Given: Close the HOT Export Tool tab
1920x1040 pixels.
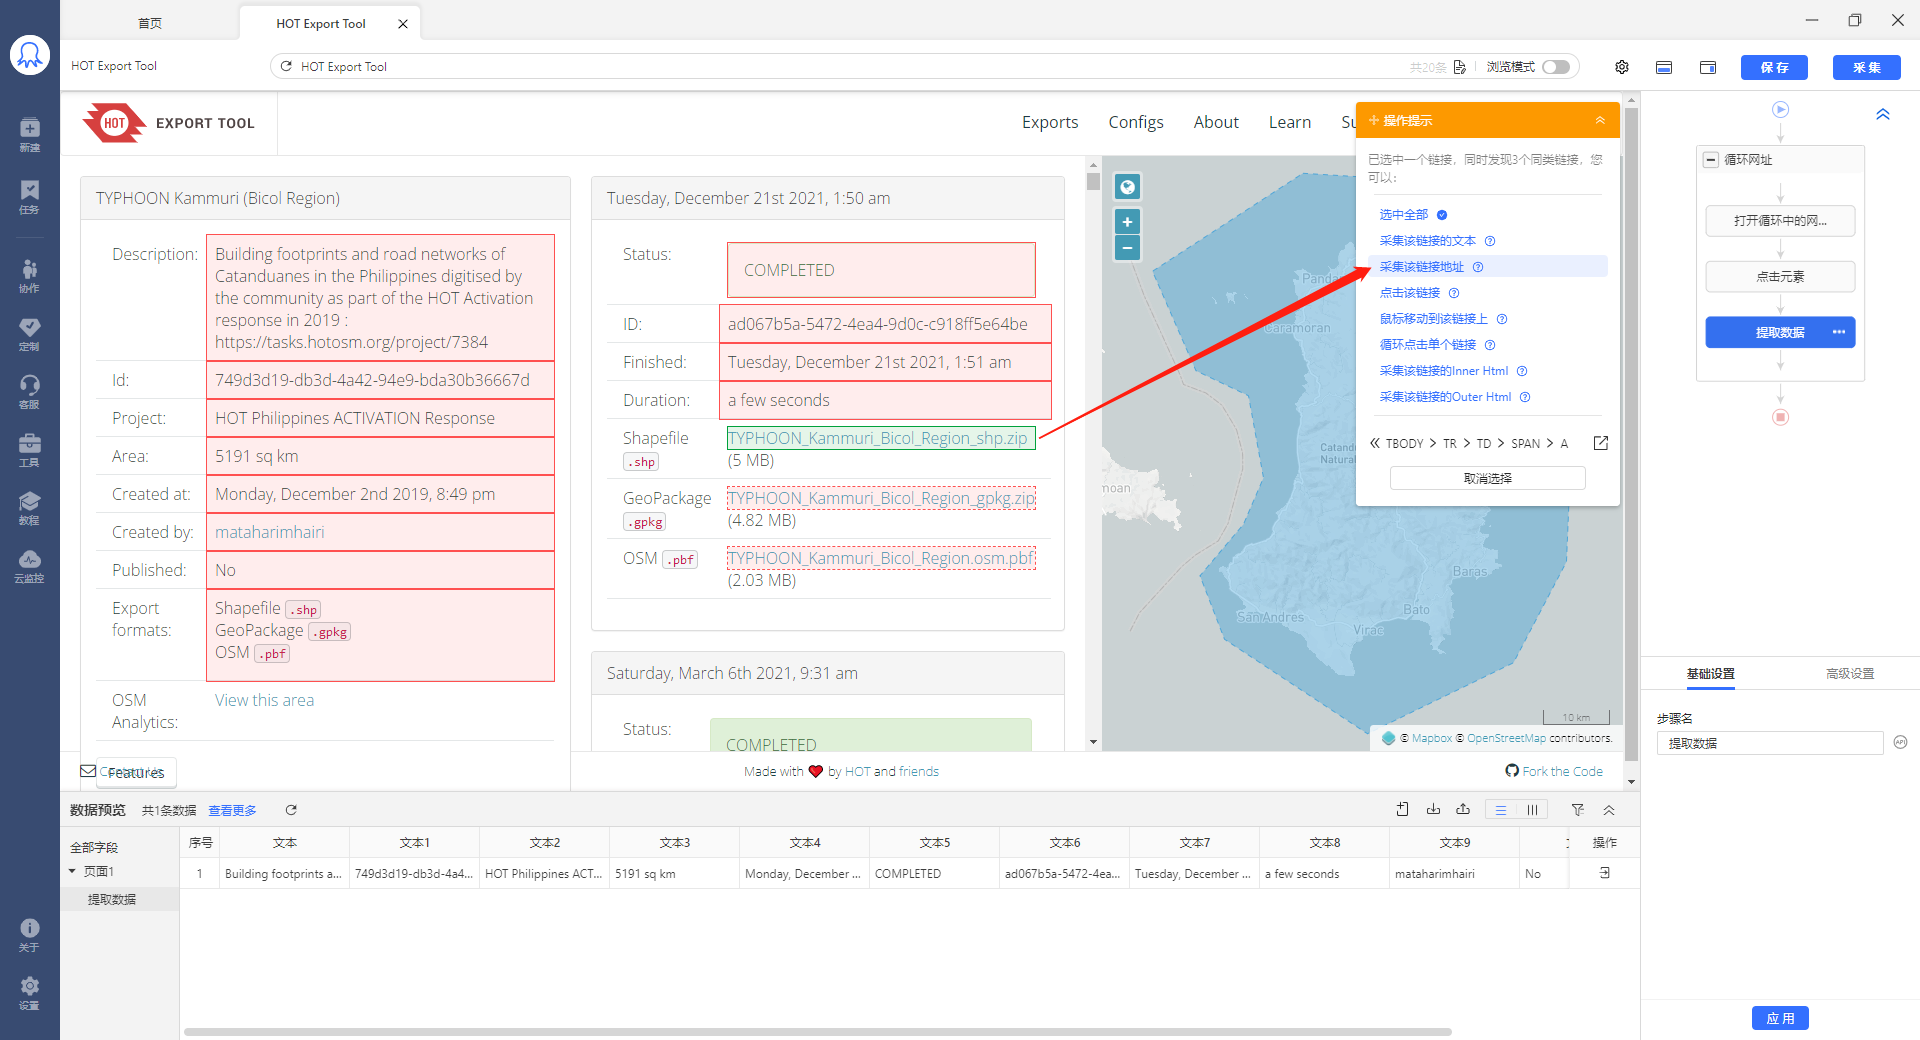Looking at the screenshot, I should pyautogui.click(x=403, y=24).
